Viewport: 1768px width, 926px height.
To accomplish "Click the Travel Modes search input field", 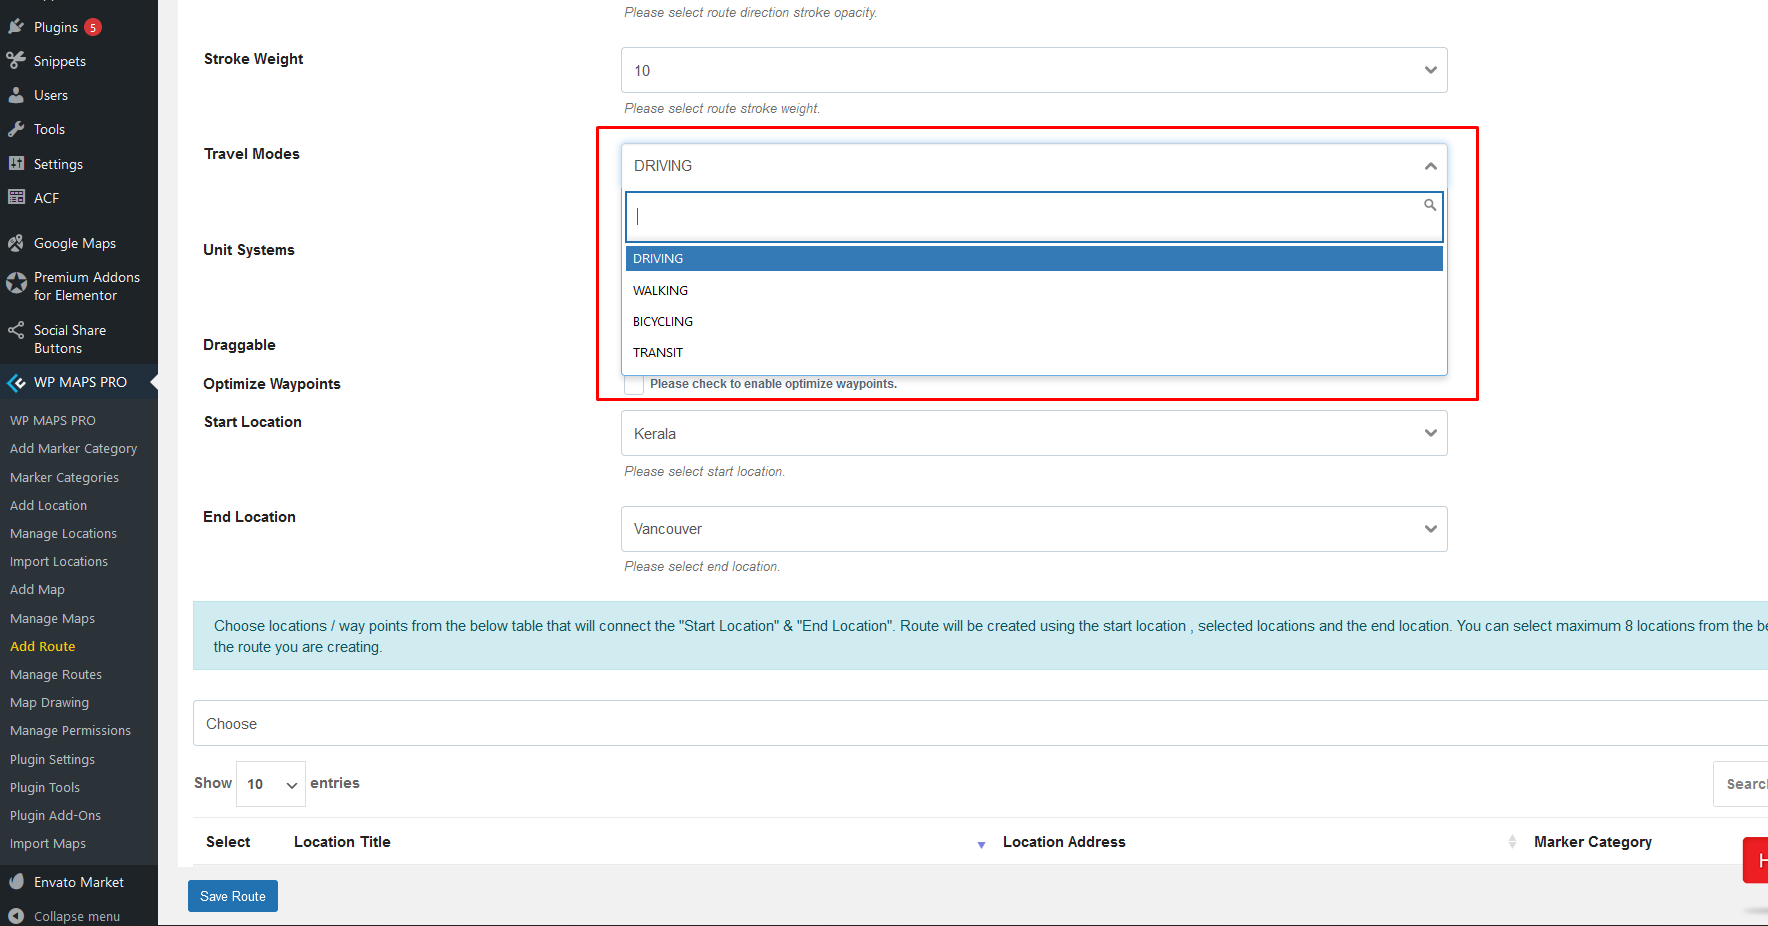I will pyautogui.click(x=1034, y=217).
